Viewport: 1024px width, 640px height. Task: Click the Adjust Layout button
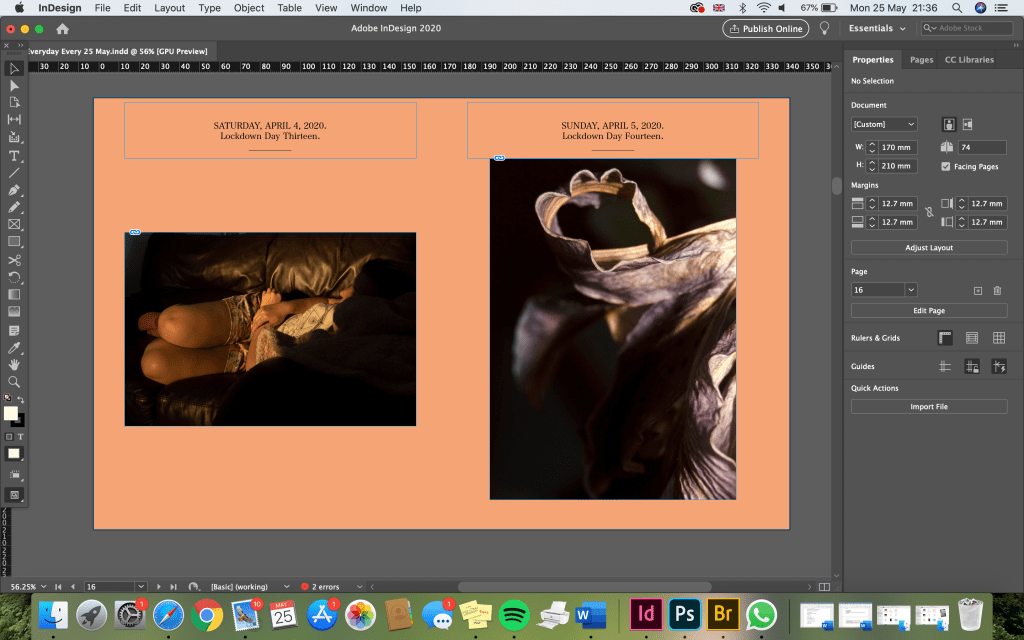pyautogui.click(x=929, y=247)
